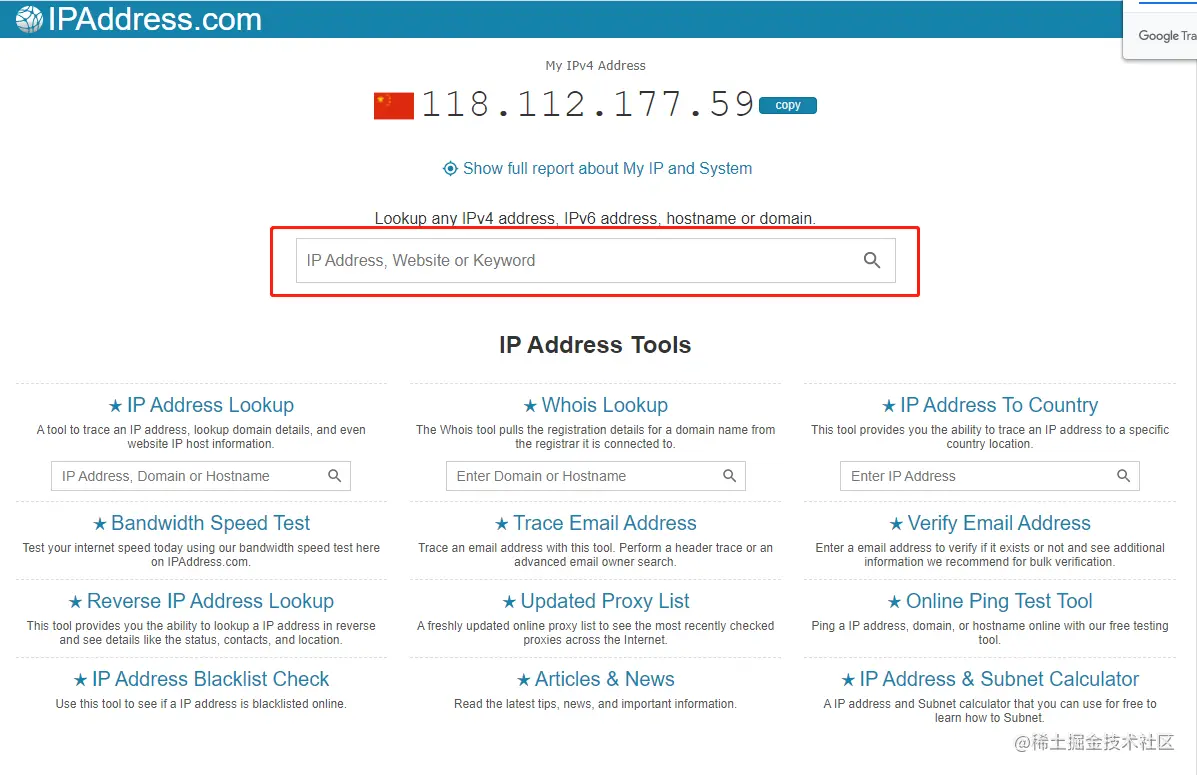
Task: Open Show full report about My IP and System
Action: (x=607, y=168)
